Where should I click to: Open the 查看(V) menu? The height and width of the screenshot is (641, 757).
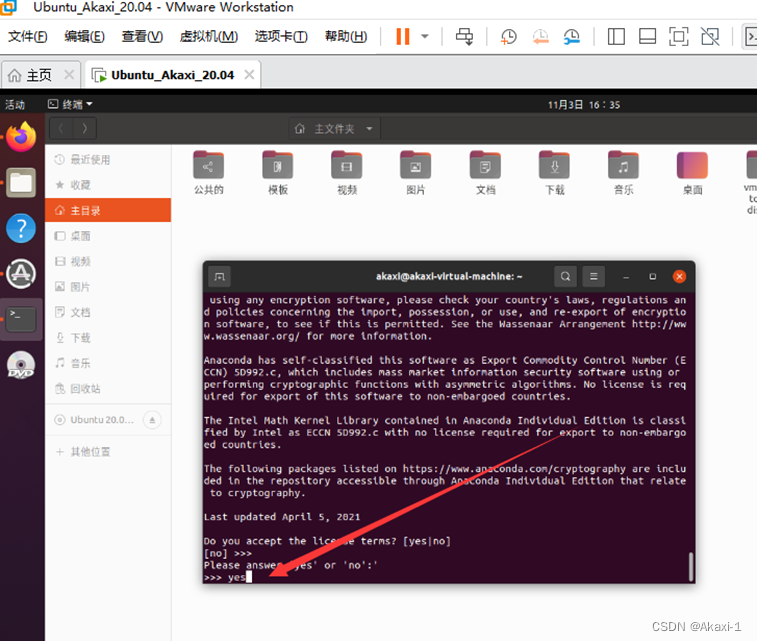[142, 36]
